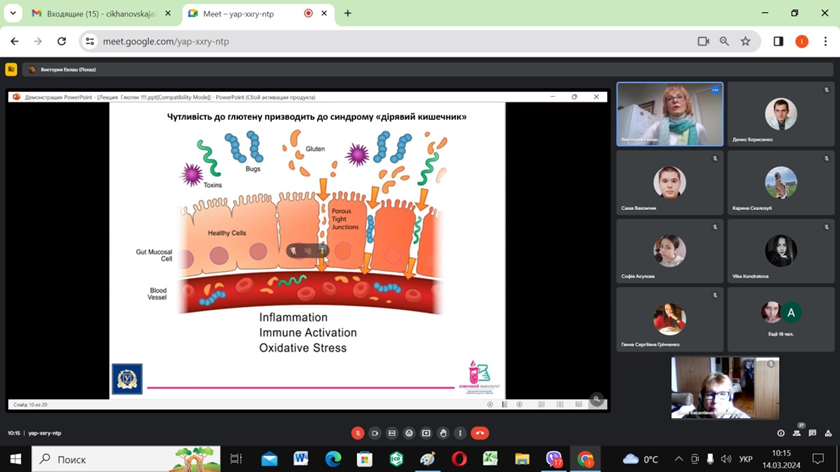Bookmark this page with the star
840x472 pixels.
pos(745,41)
